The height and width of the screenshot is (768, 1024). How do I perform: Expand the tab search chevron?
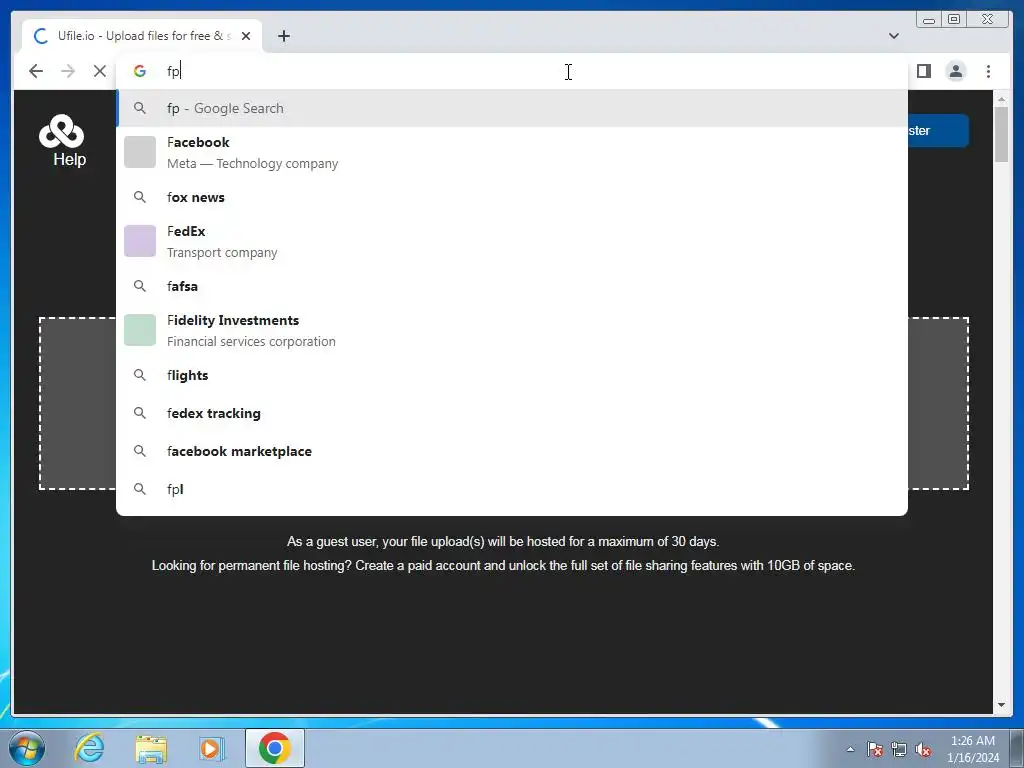click(x=894, y=36)
